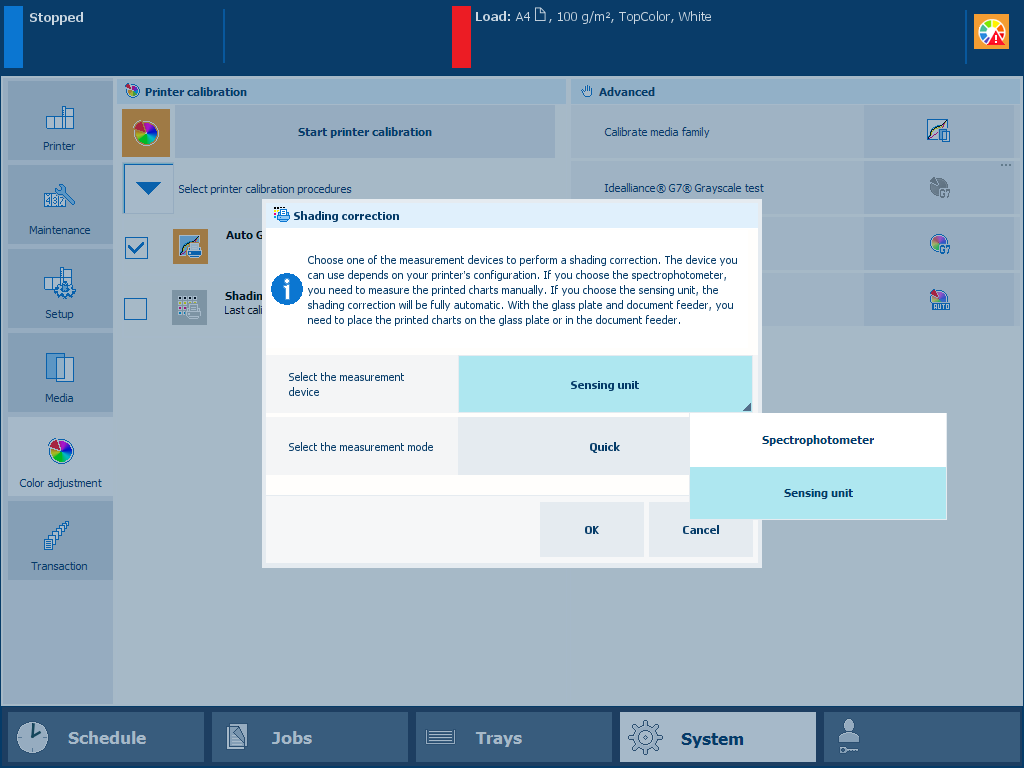
Task: Click the color warning icon in top-right
Action: pyautogui.click(x=991, y=33)
